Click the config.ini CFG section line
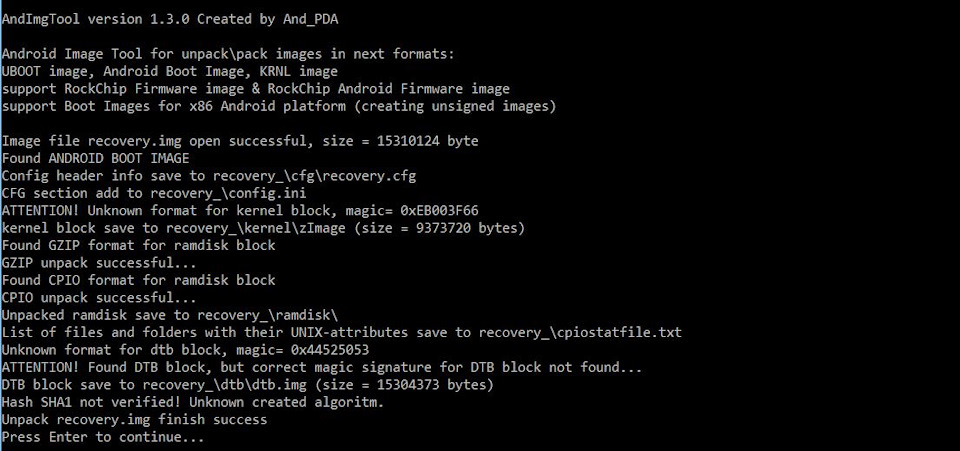The image size is (960, 451). 154,193
